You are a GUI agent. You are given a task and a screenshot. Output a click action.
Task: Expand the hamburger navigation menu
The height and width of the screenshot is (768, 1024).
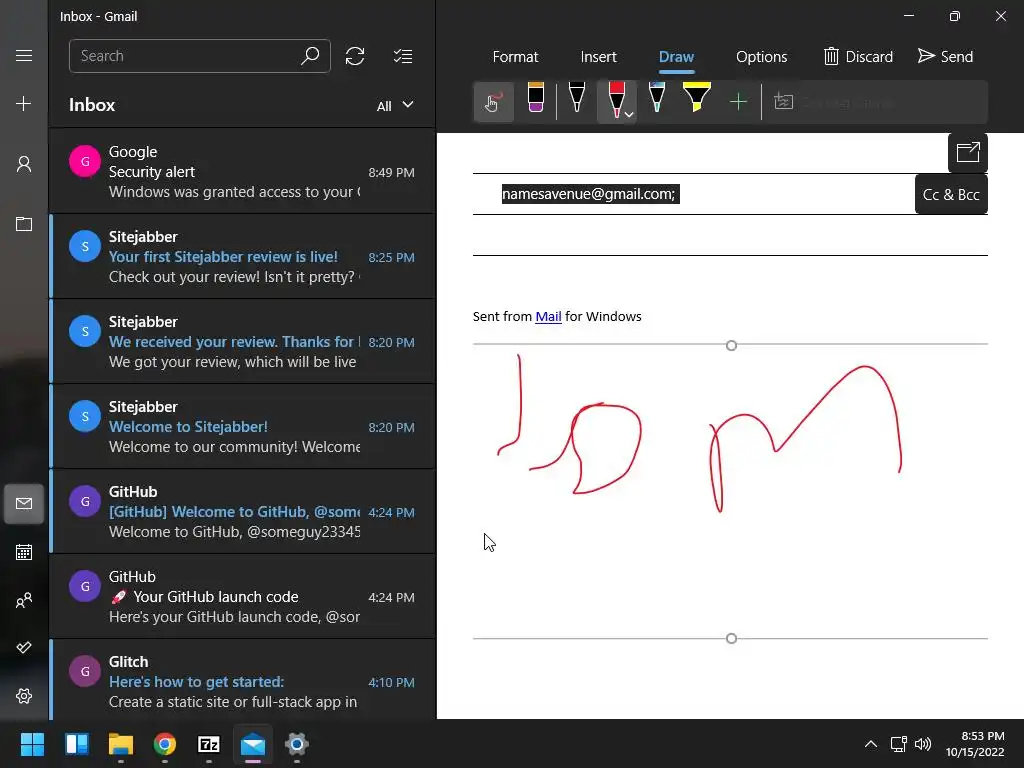pos(24,56)
